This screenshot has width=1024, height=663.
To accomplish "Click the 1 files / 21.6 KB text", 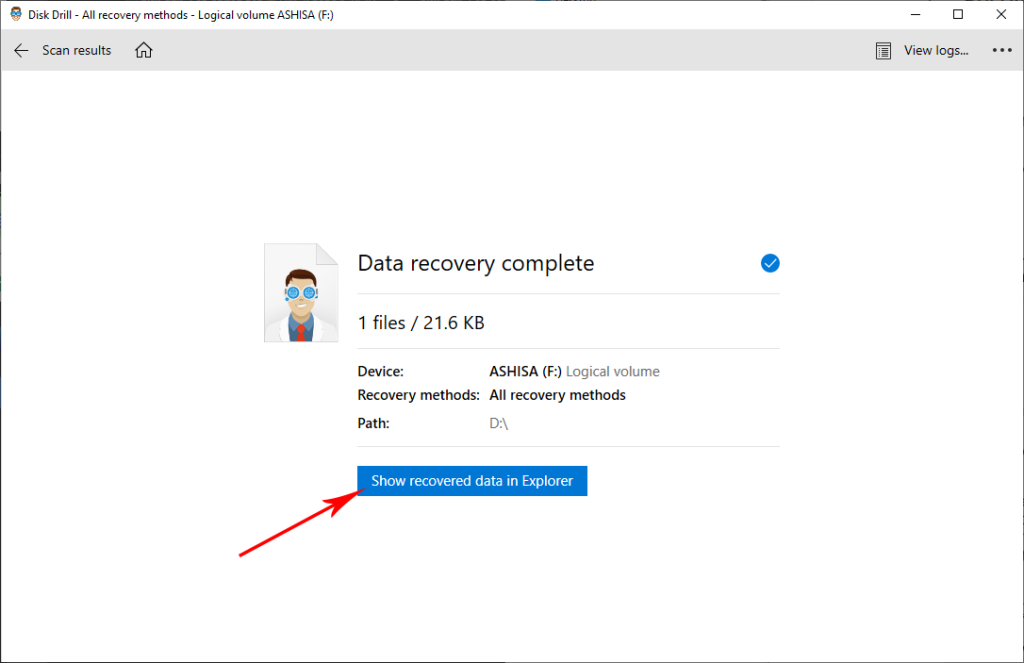I will pos(421,323).
